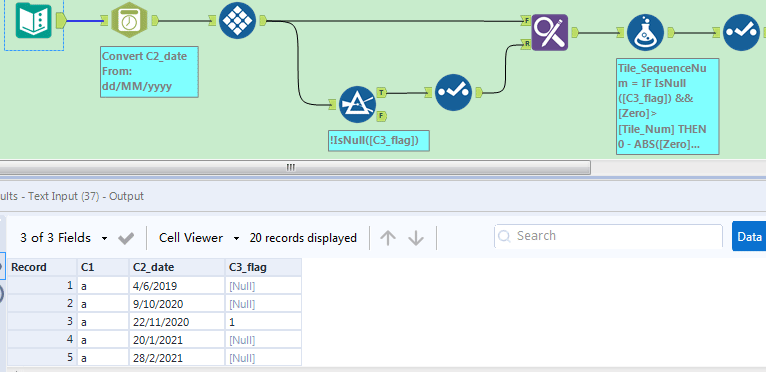
Task: Select cell with date 22/11/2020
Action: pyautogui.click(x=177, y=322)
